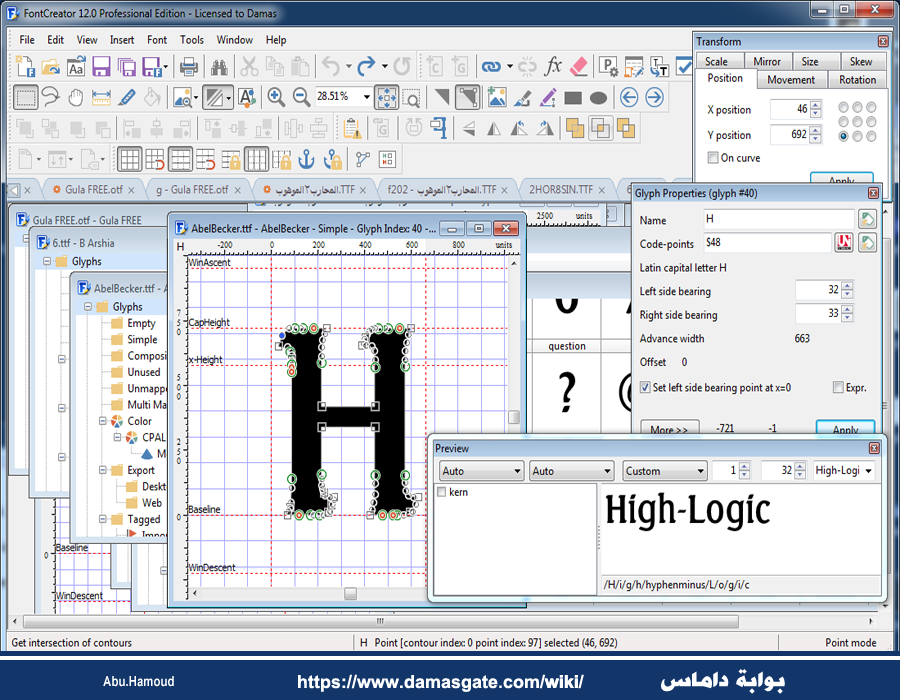
Task: Open the second Auto dropdown in Preview
Action: coord(571,471)
